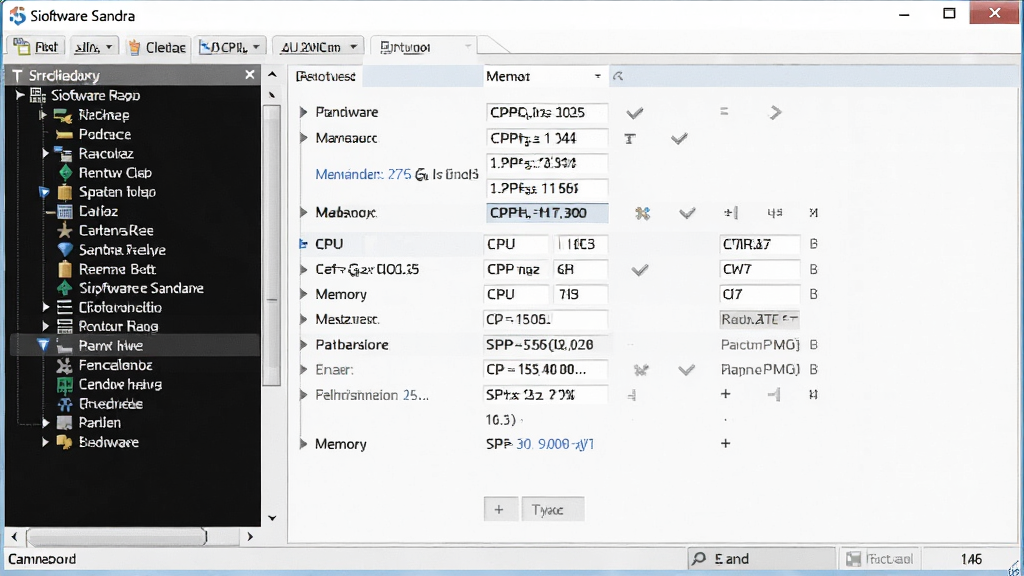1024x576 pixels.
Task: Select the Cendoe hatug green icon
Action: pos(65,385)
